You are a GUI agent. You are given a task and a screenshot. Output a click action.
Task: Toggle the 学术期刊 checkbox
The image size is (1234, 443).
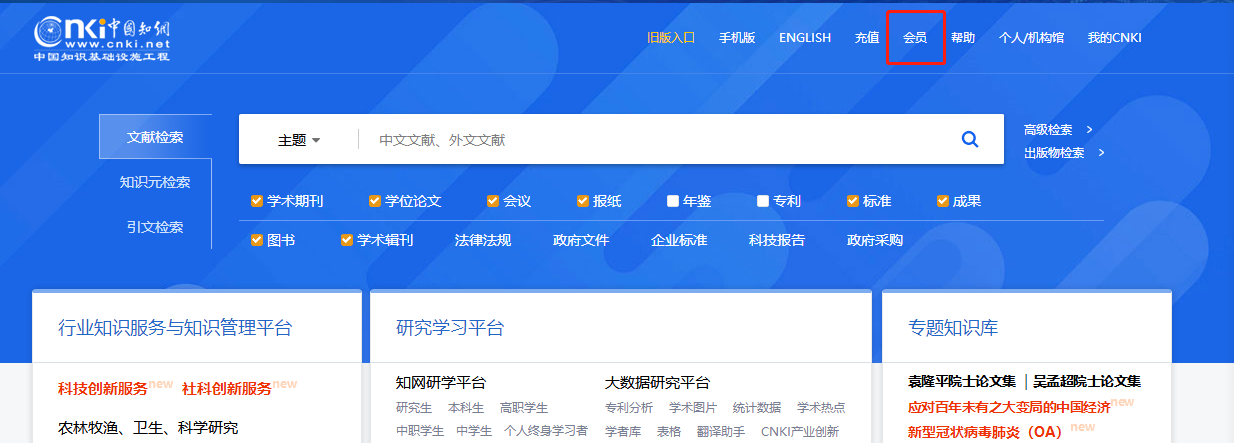257,201
